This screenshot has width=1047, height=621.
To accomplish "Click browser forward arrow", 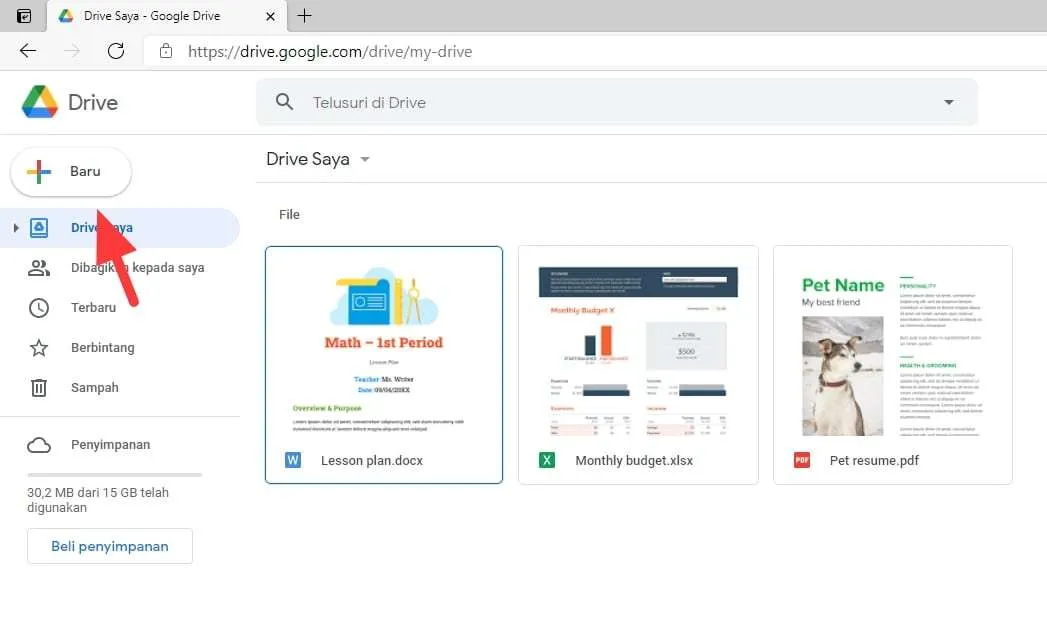I will (x=71, y=51).
